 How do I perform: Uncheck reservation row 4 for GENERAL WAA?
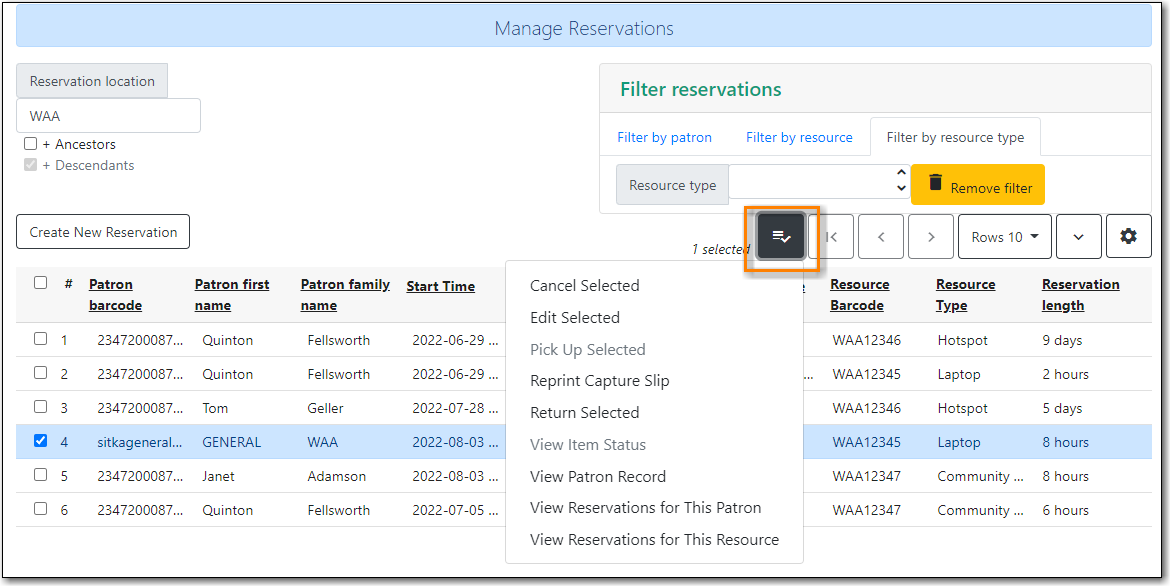[x=40, y=442]
